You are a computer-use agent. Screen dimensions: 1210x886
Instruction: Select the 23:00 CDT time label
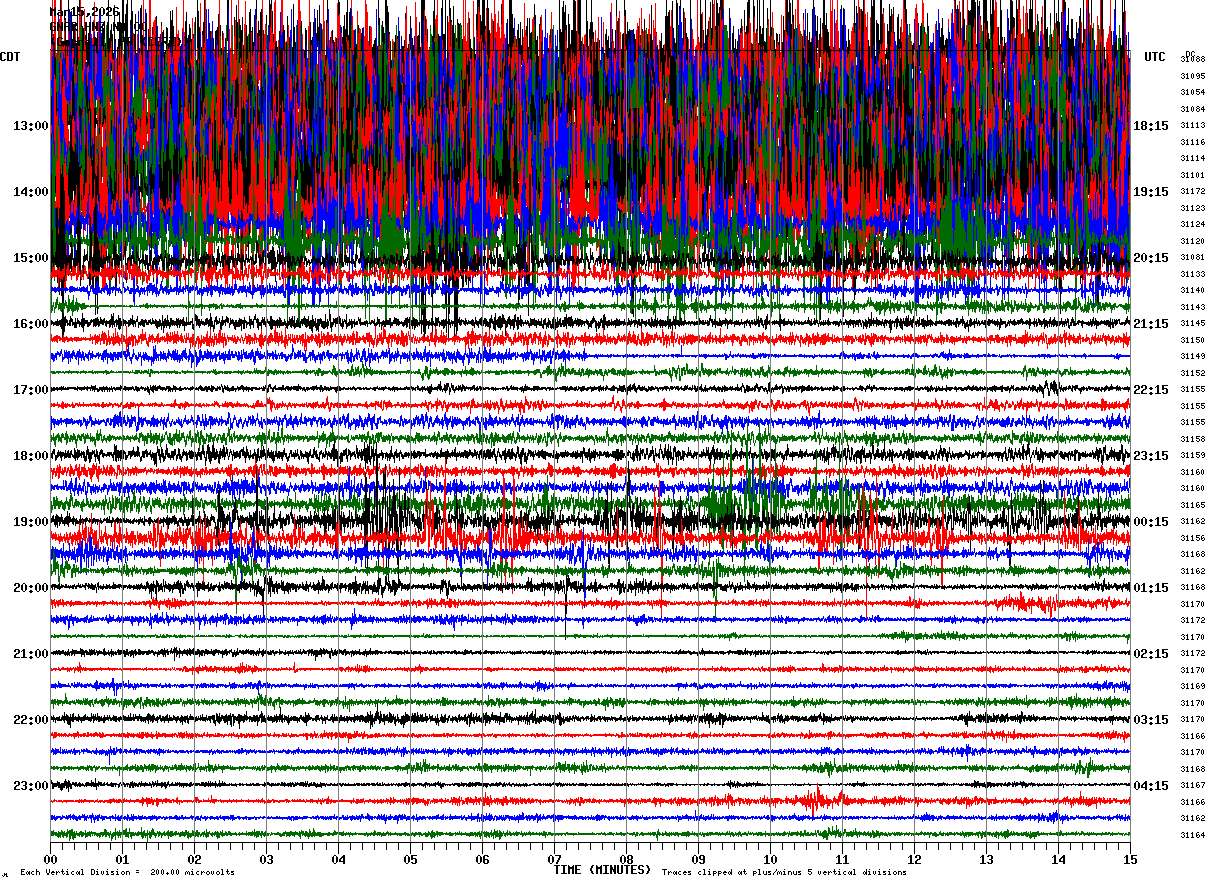(x=30, y=786)
